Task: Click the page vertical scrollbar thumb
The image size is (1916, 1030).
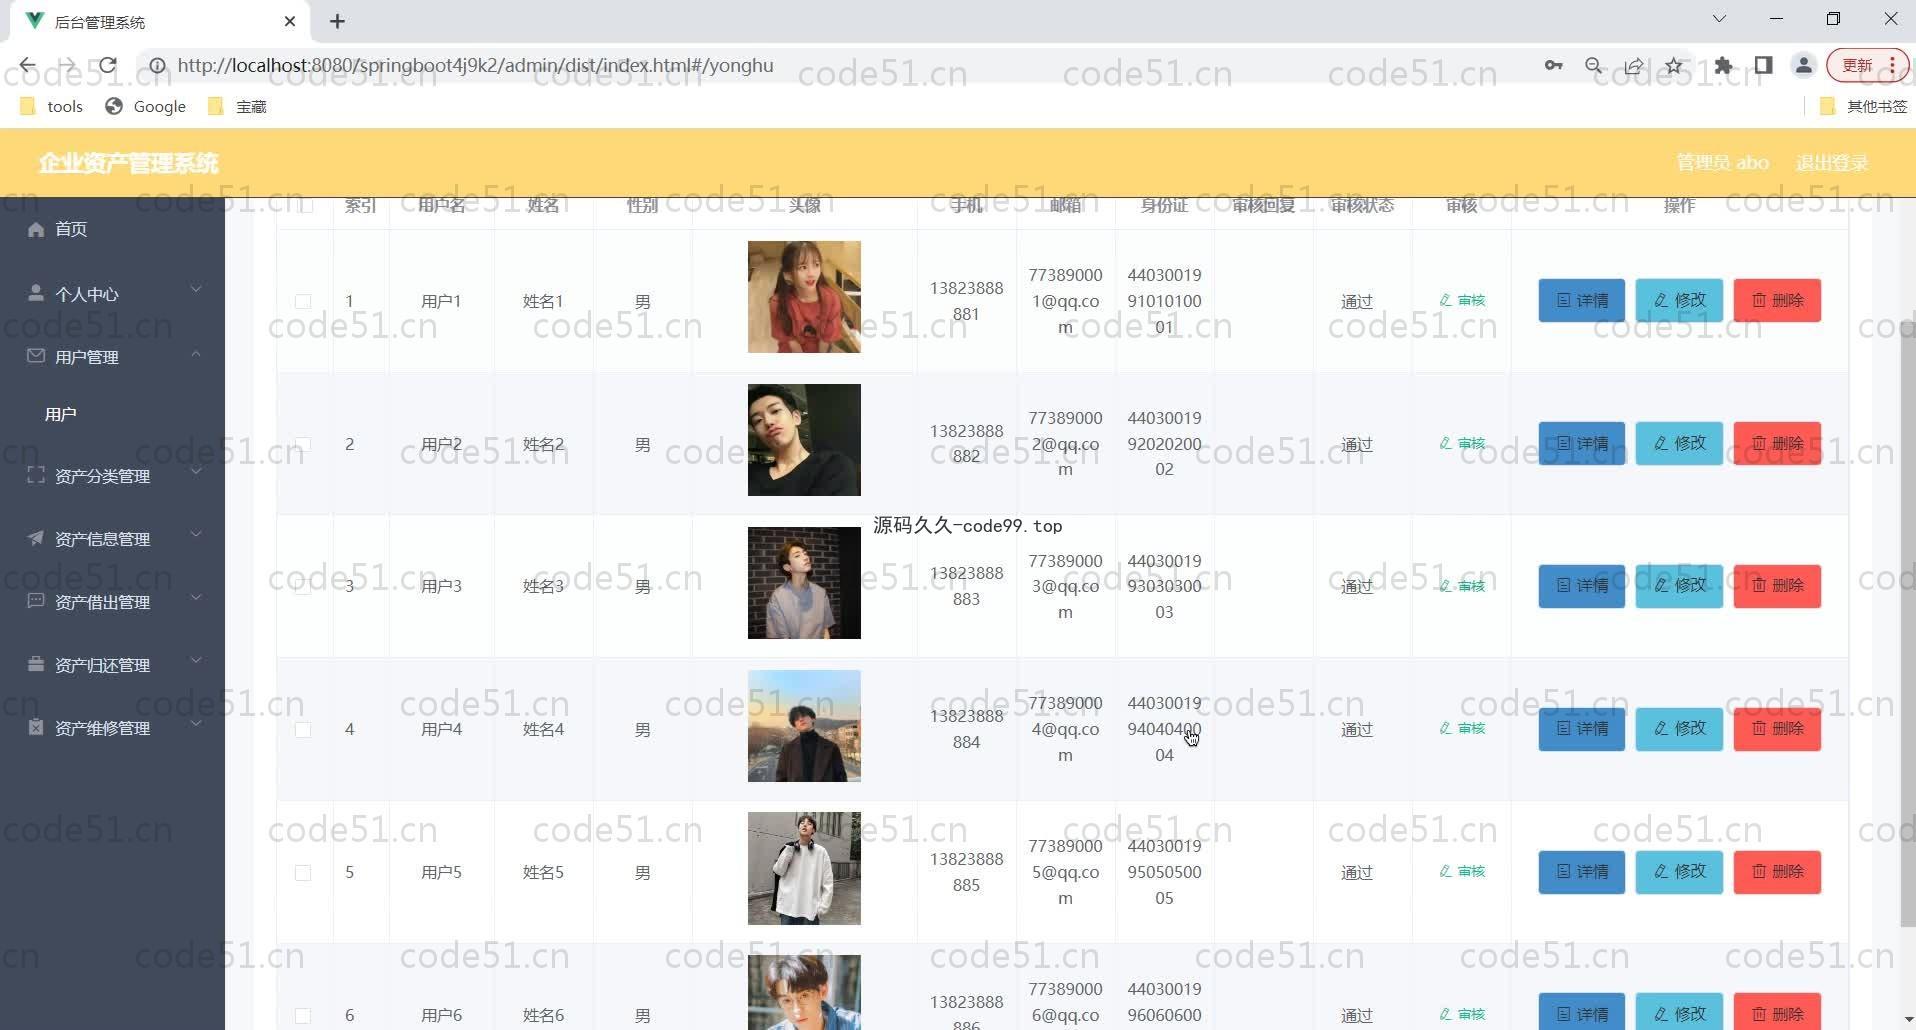Action: coord(1907,625)
